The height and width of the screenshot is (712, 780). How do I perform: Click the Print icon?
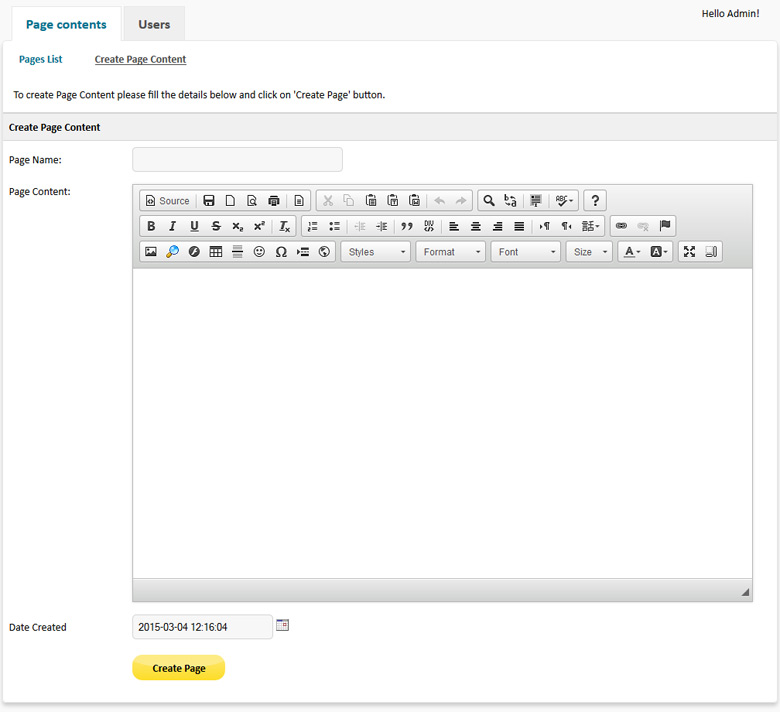tap(274, 201)
